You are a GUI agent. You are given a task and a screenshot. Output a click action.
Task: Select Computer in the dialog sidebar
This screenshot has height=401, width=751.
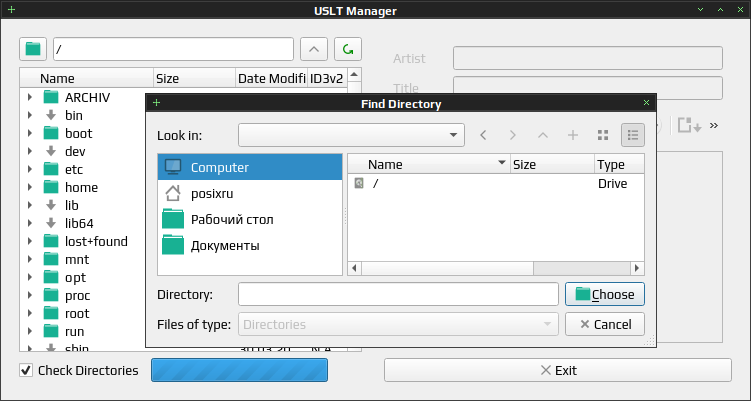(x=250, y=167)
